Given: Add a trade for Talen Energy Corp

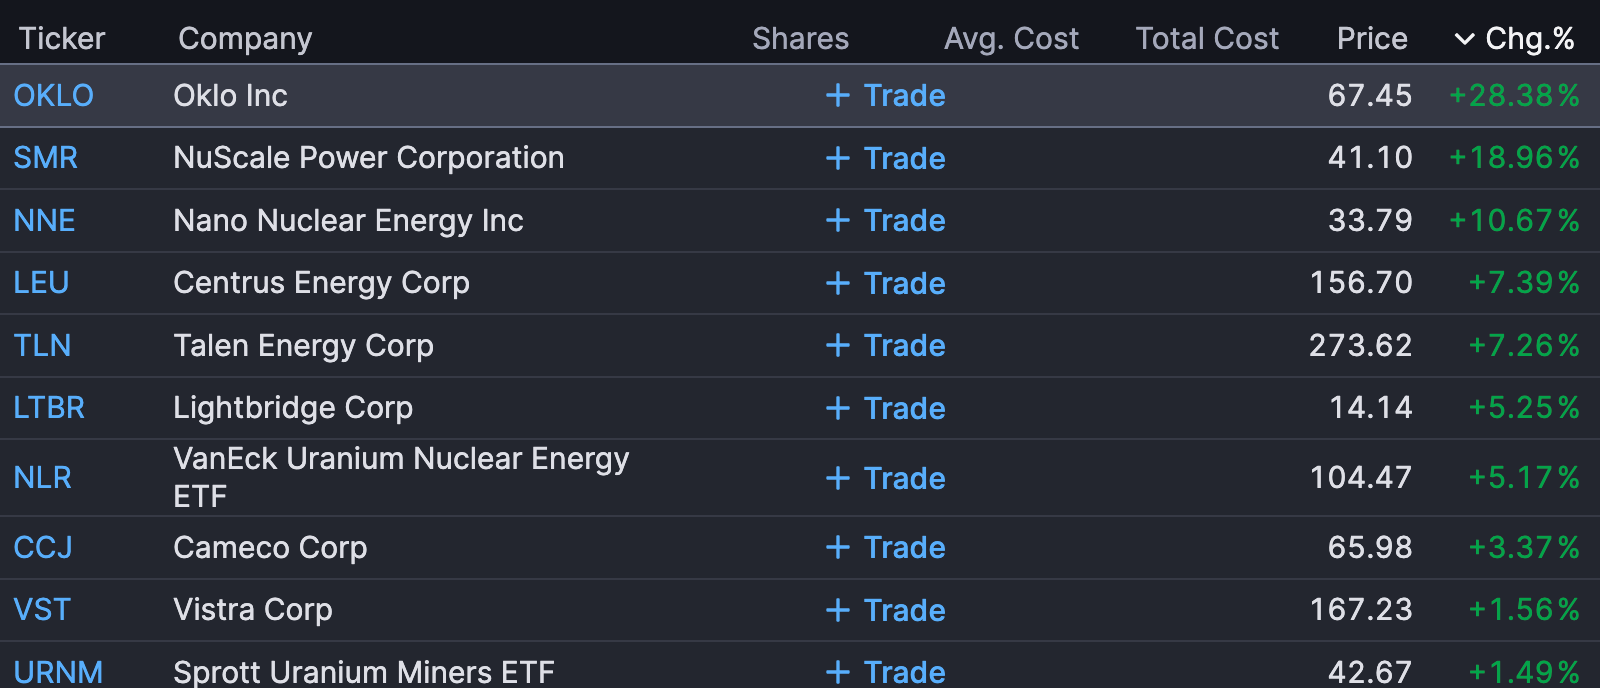Looking at the screenshot, I should 886,345.
